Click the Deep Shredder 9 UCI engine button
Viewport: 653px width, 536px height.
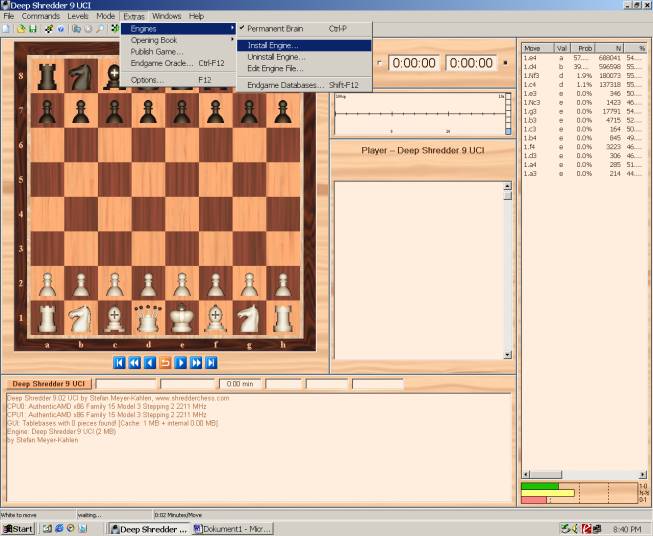pos(49,384)
